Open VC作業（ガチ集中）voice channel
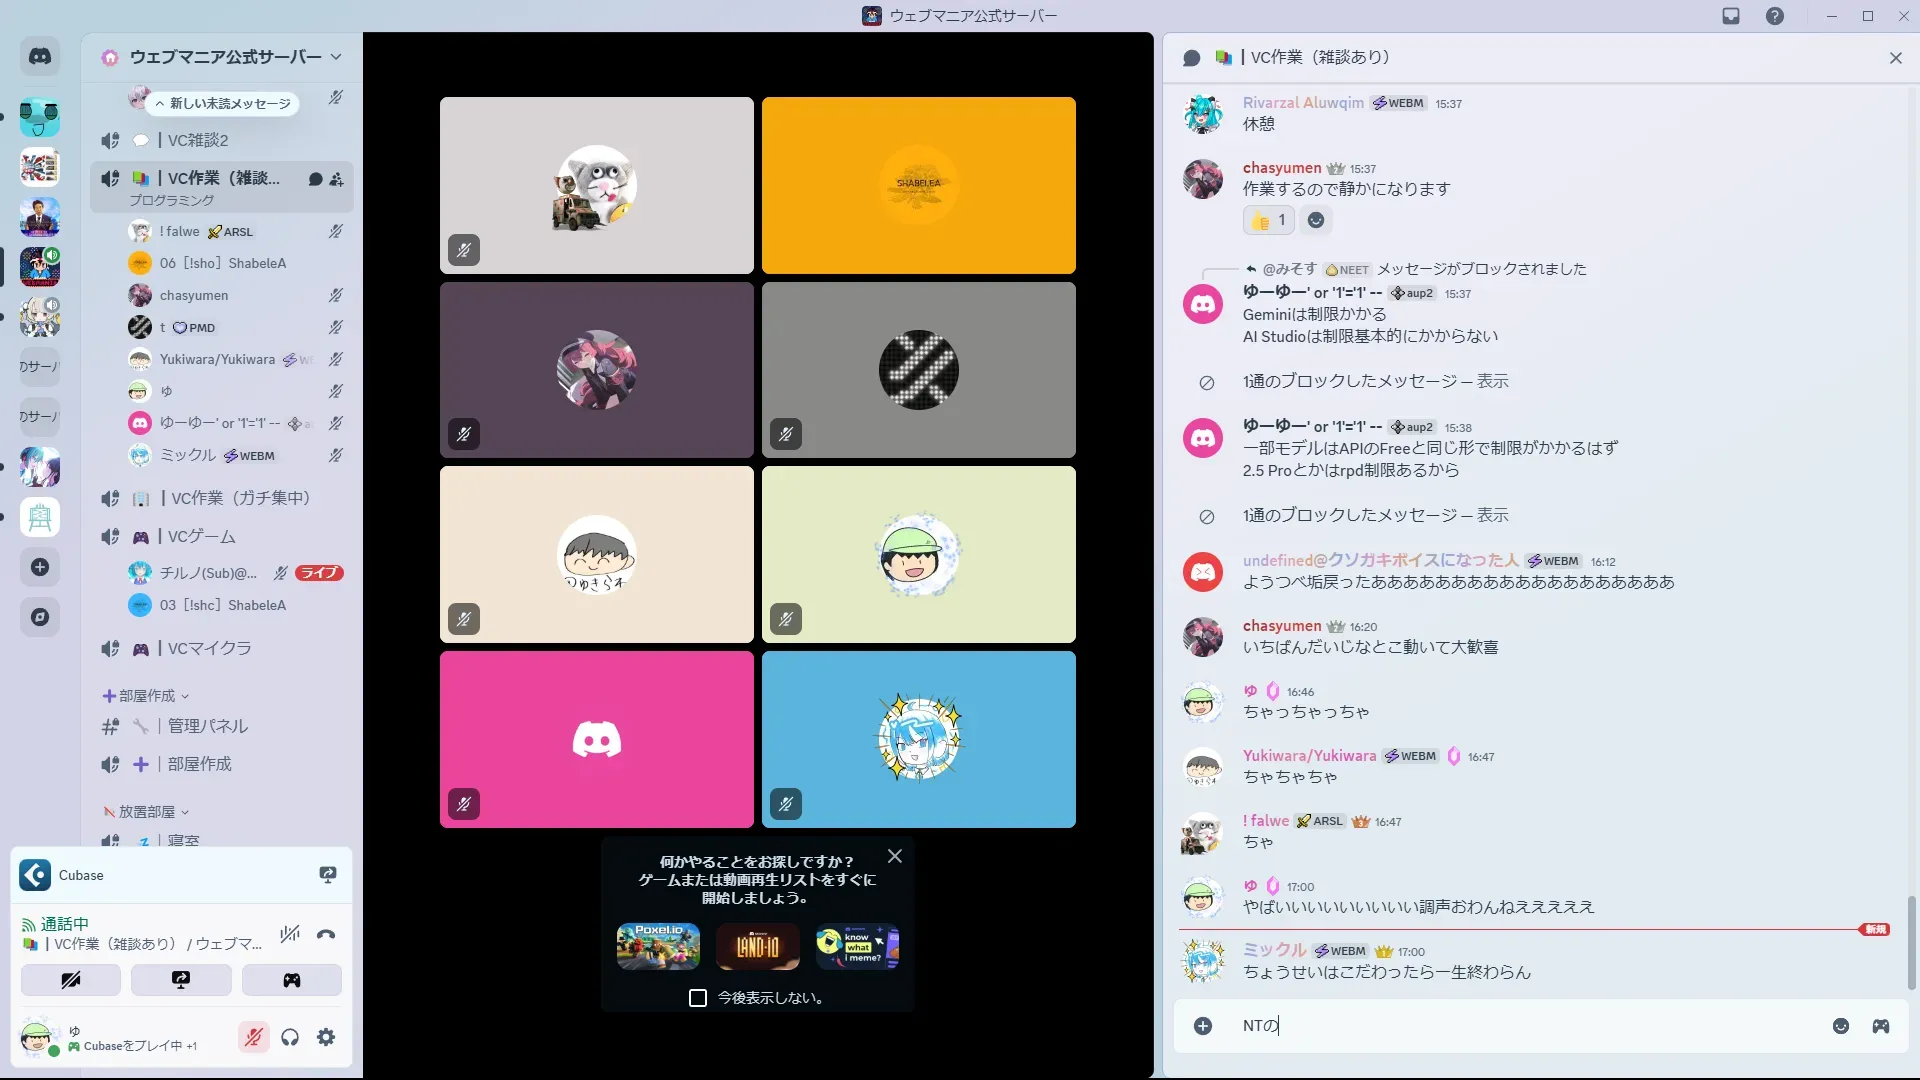The image size is (1920, 1080). (240, 498)
